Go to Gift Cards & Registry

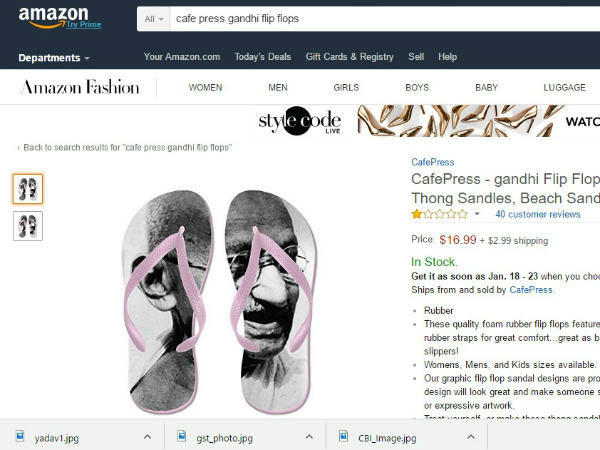tap(349, 57)
